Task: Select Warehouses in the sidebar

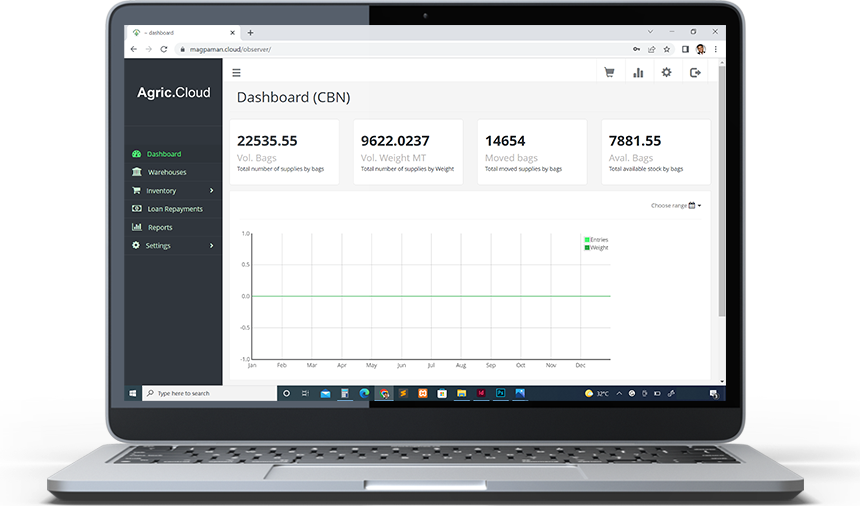Action: (x=167, y=173)
